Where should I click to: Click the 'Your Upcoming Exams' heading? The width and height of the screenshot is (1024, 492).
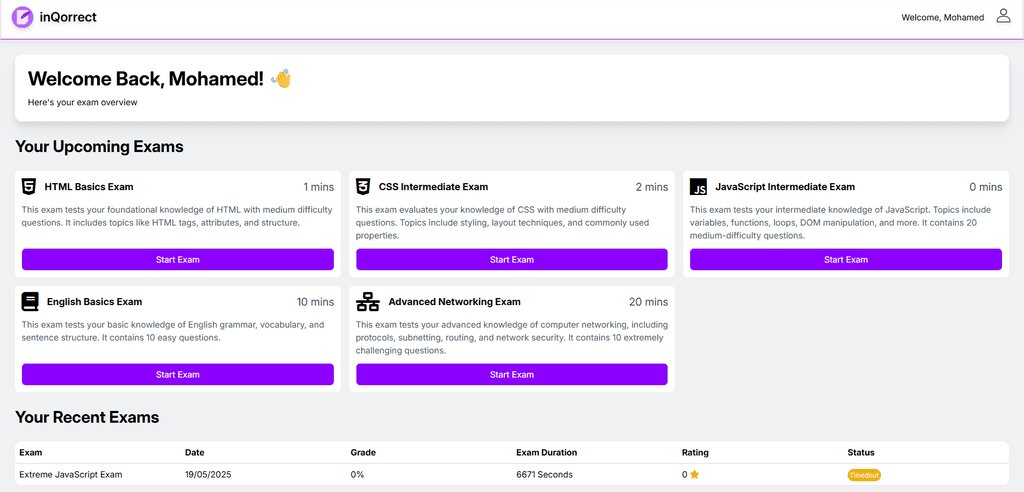99,147
